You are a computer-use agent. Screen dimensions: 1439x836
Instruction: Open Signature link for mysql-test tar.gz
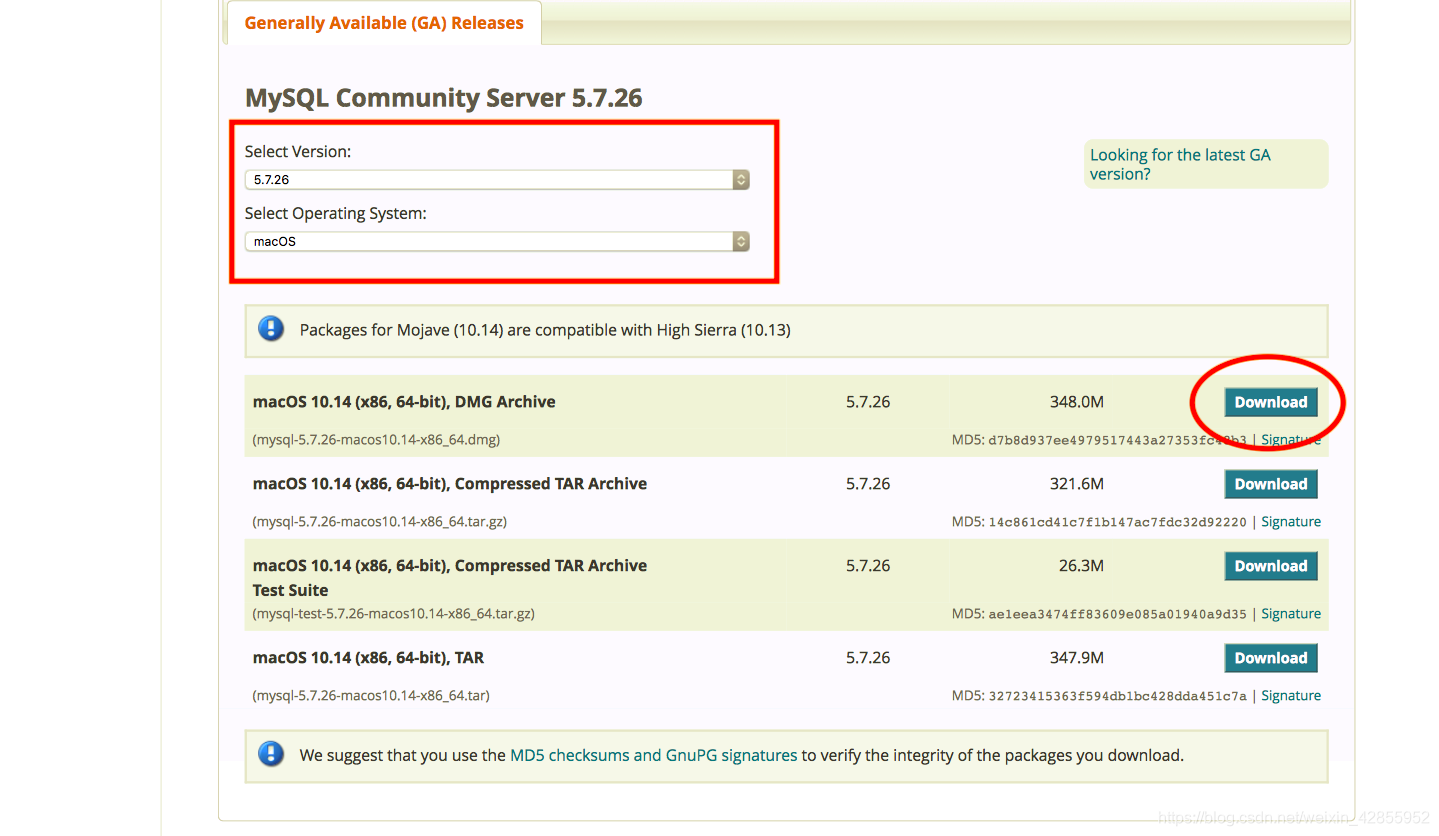(1291, 614)
